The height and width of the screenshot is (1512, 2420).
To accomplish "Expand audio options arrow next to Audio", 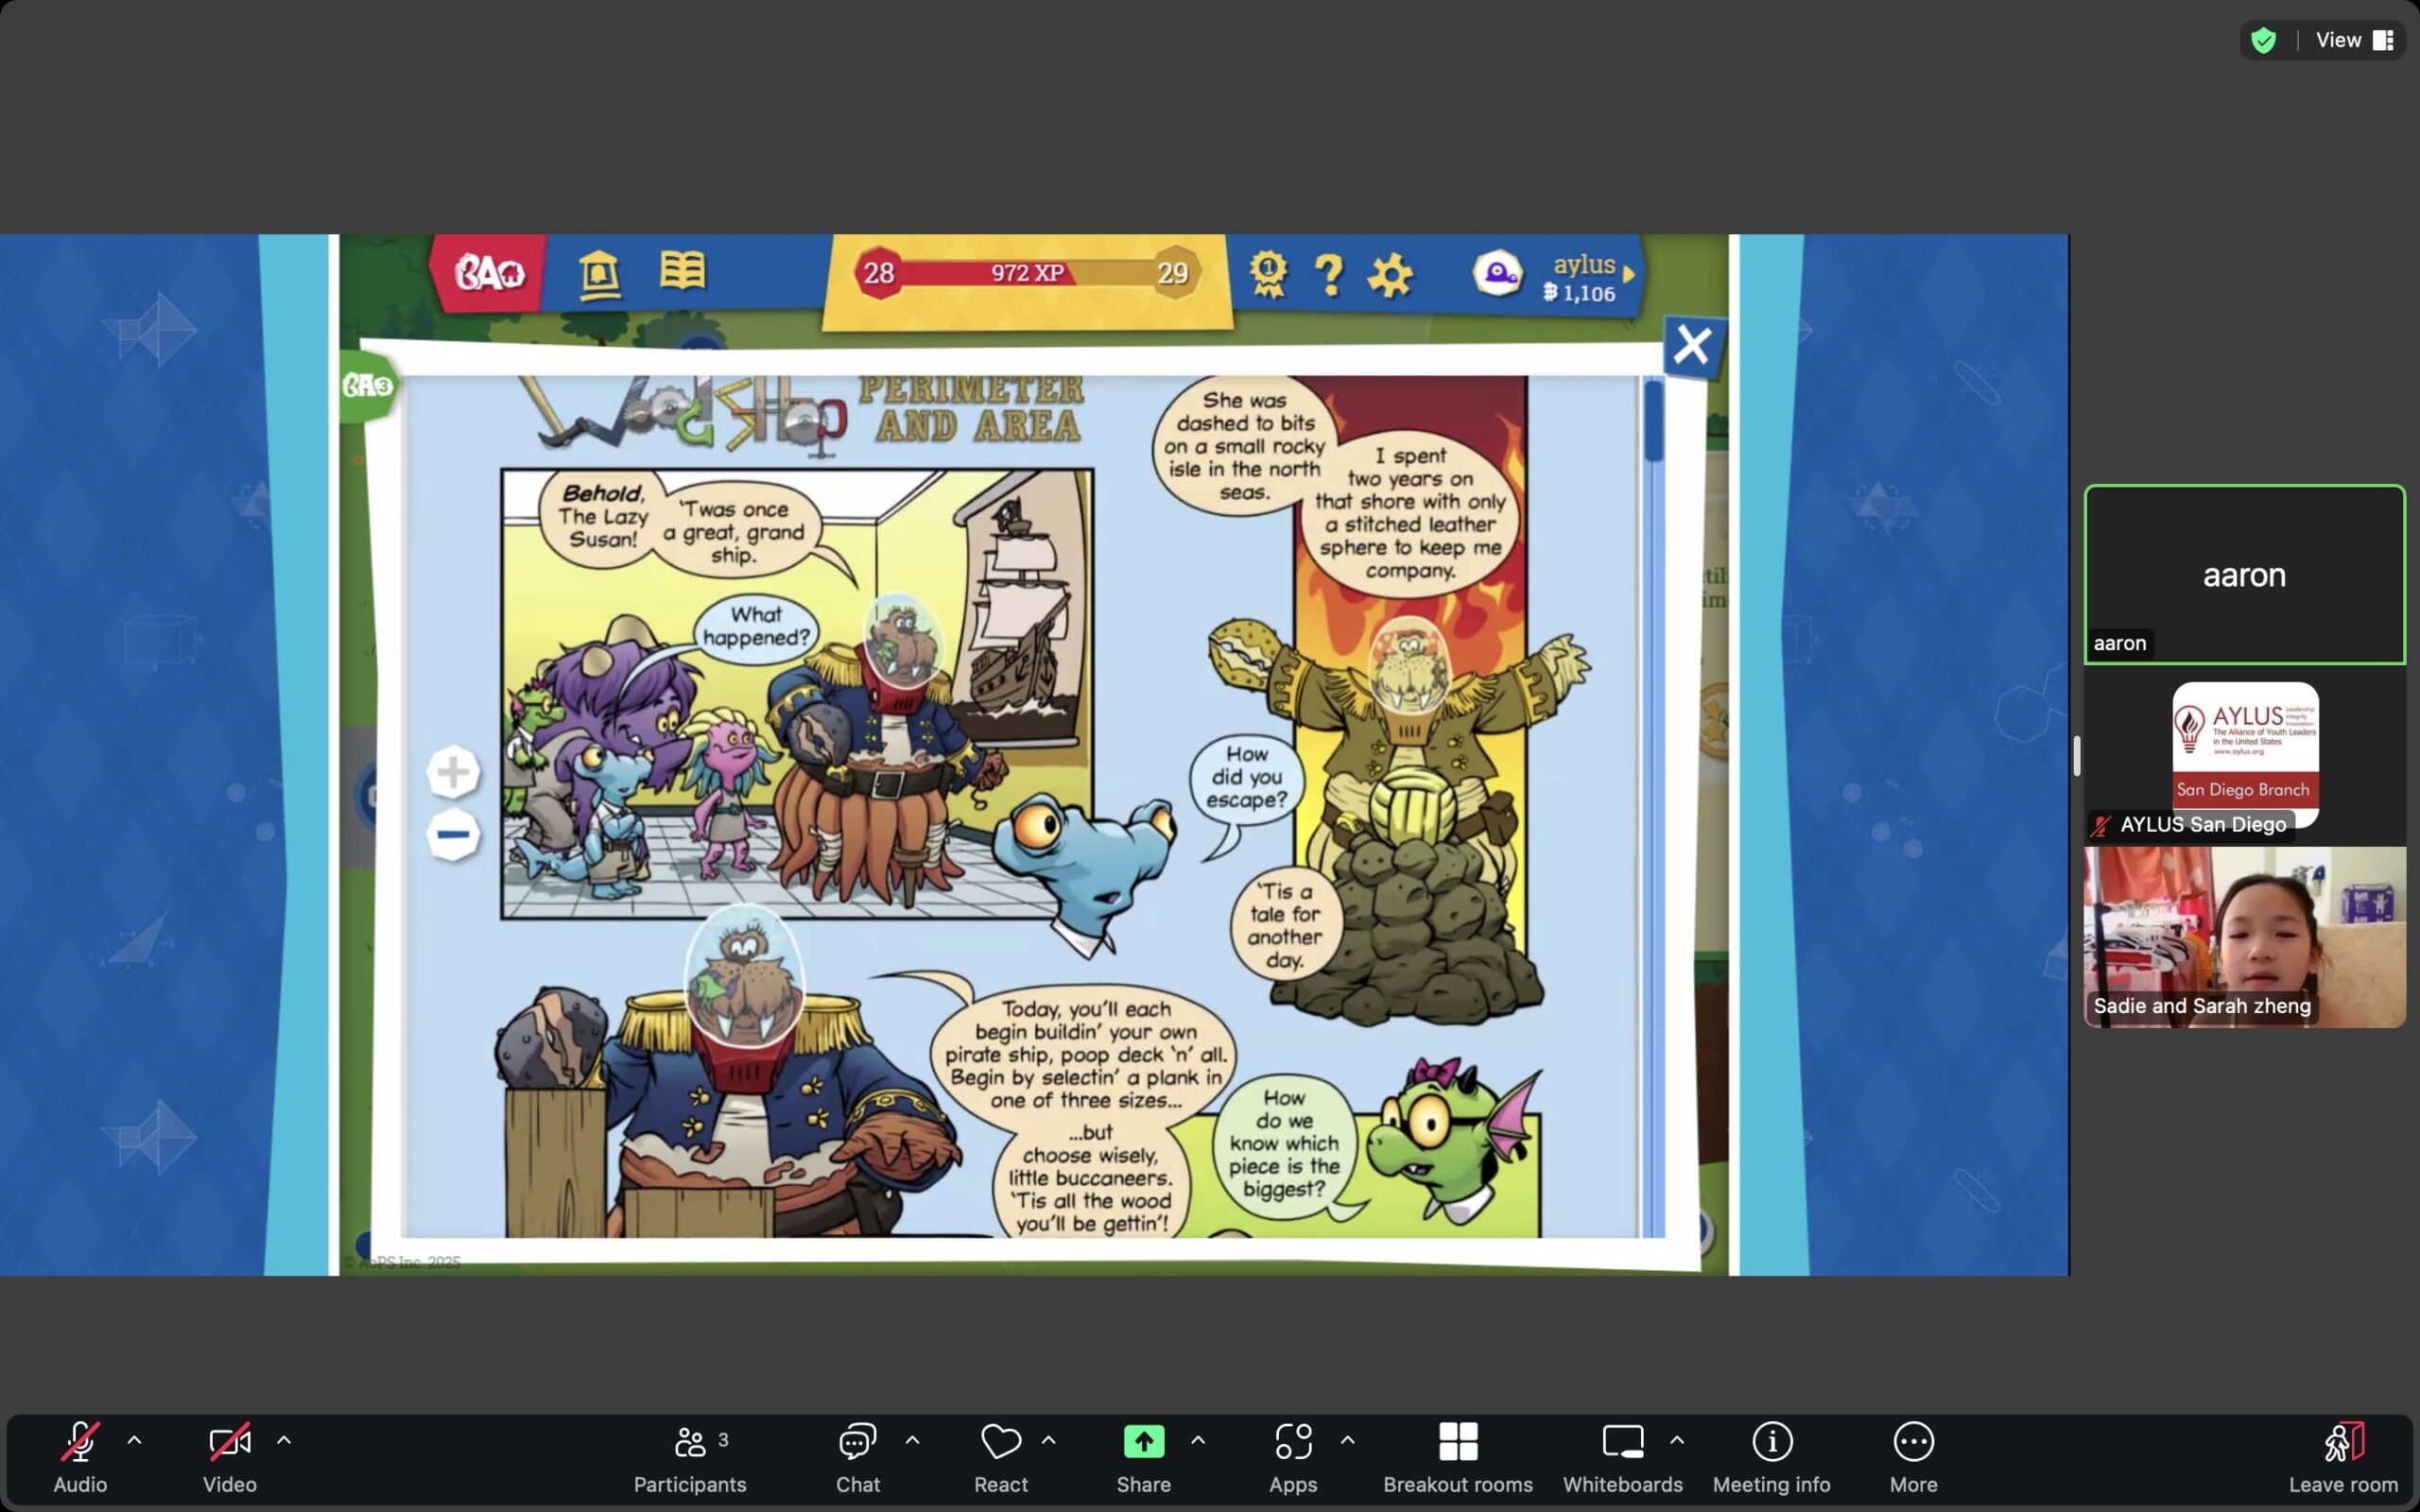I will [x=134, y=1440].
